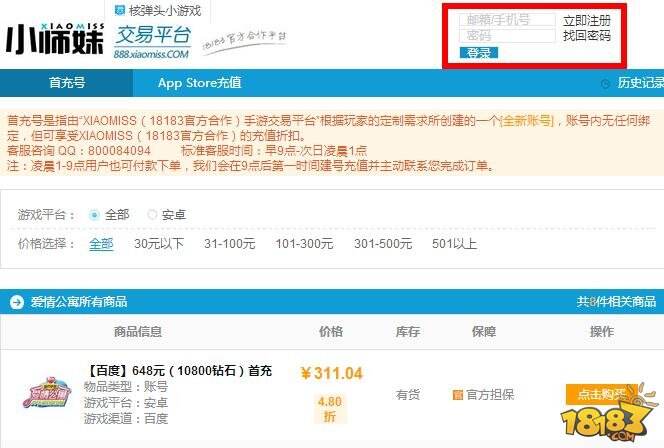Open the 爱情公寓 game thumbnail
Image resolution: width=664 pixels, height=448 pixels.
[46, 393]
